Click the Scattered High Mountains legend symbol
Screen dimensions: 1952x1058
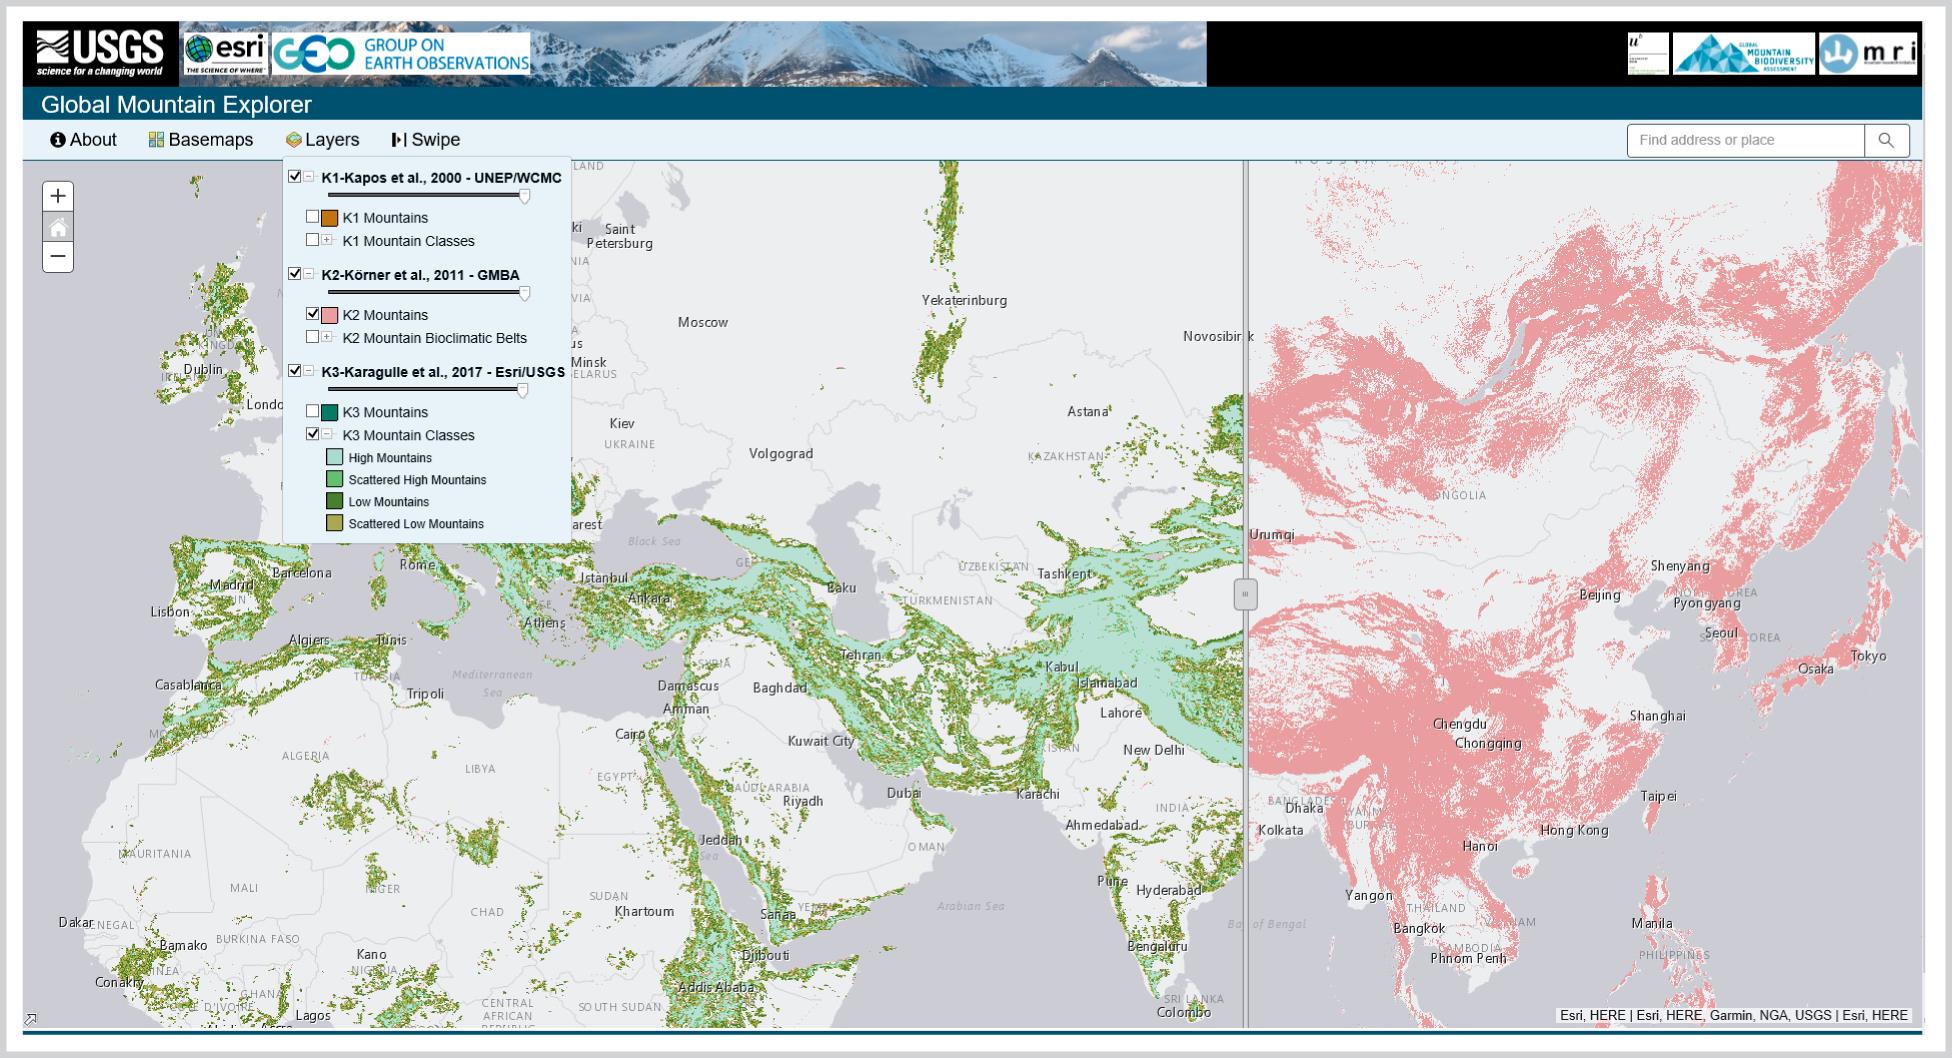point(335,480)
